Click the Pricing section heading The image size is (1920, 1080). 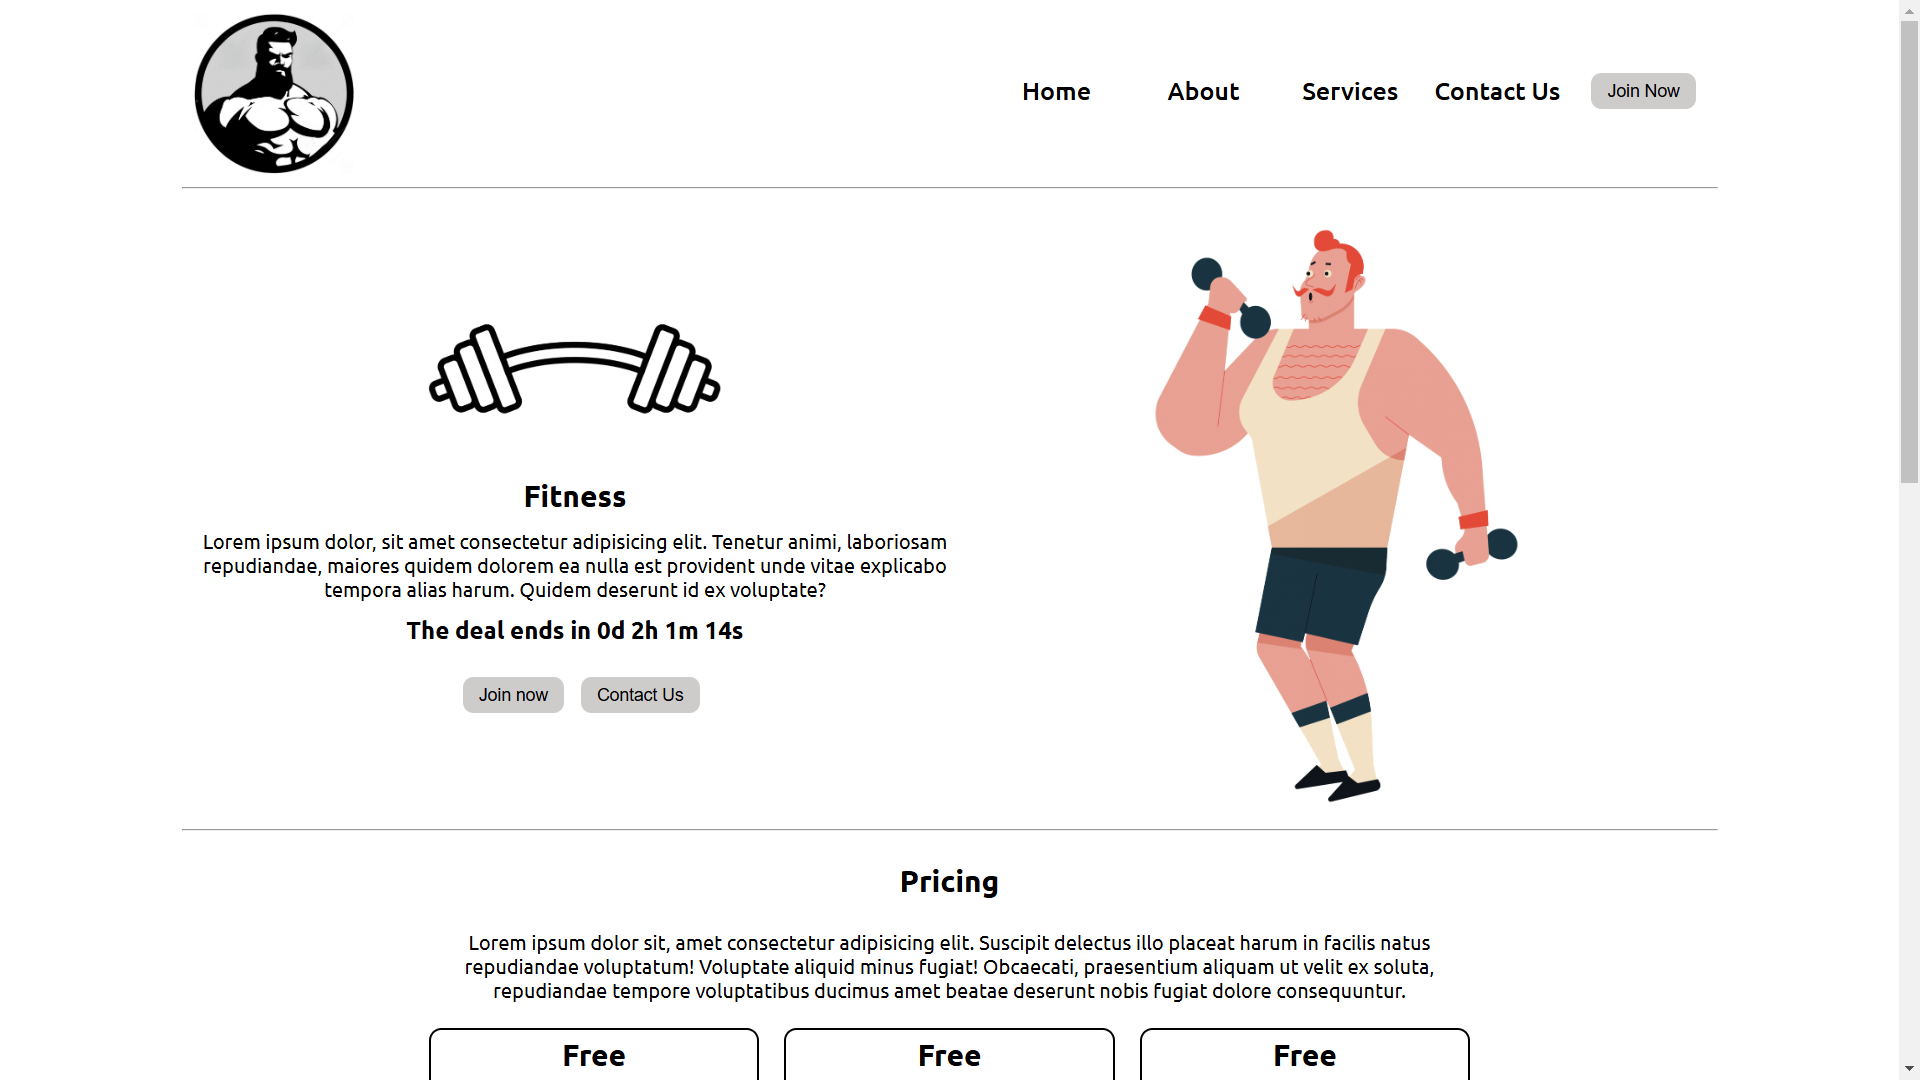[x=949, y=882]
